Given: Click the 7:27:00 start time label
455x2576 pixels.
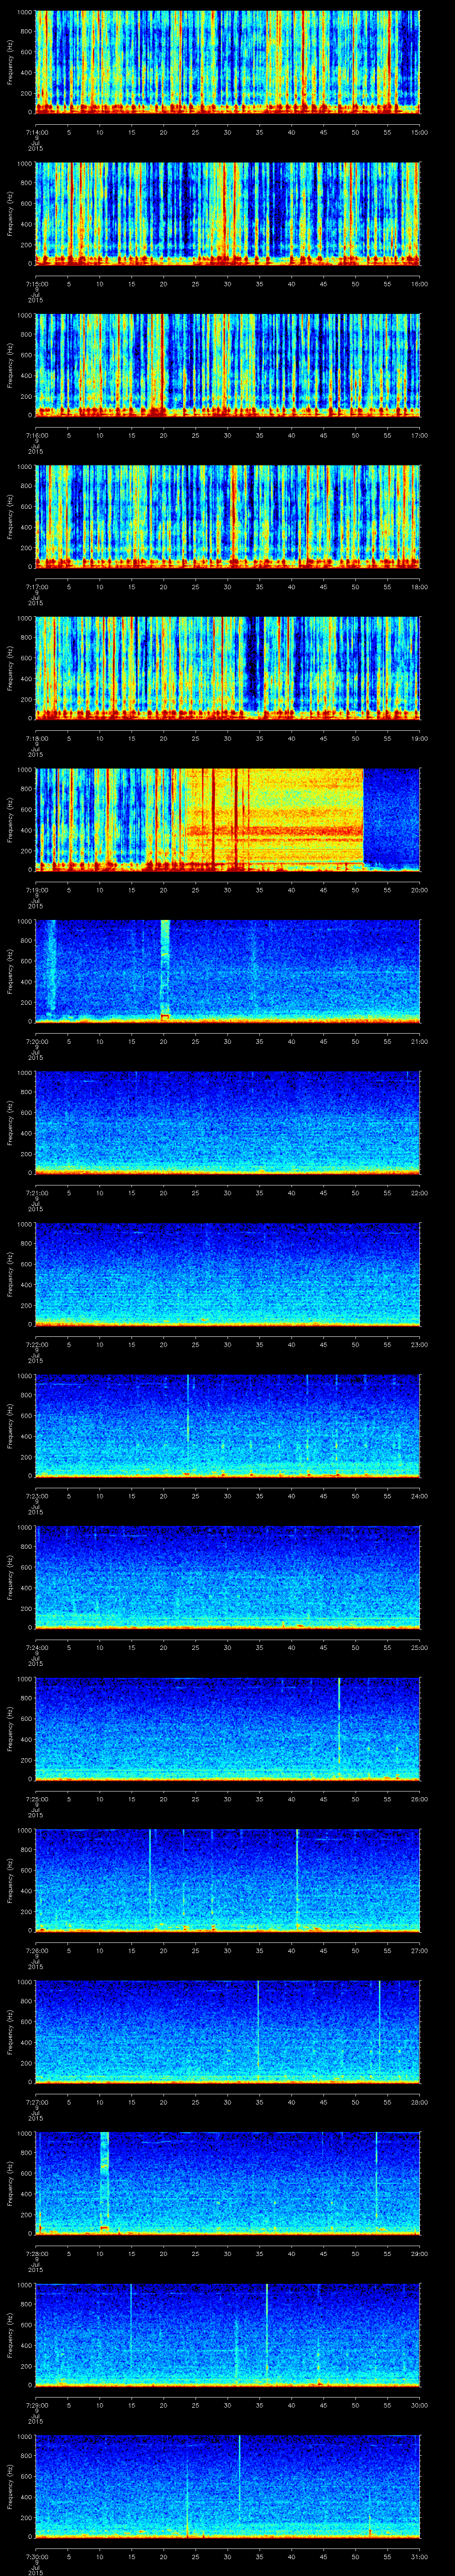Looking at the screenshot, I should point(36,2102).
